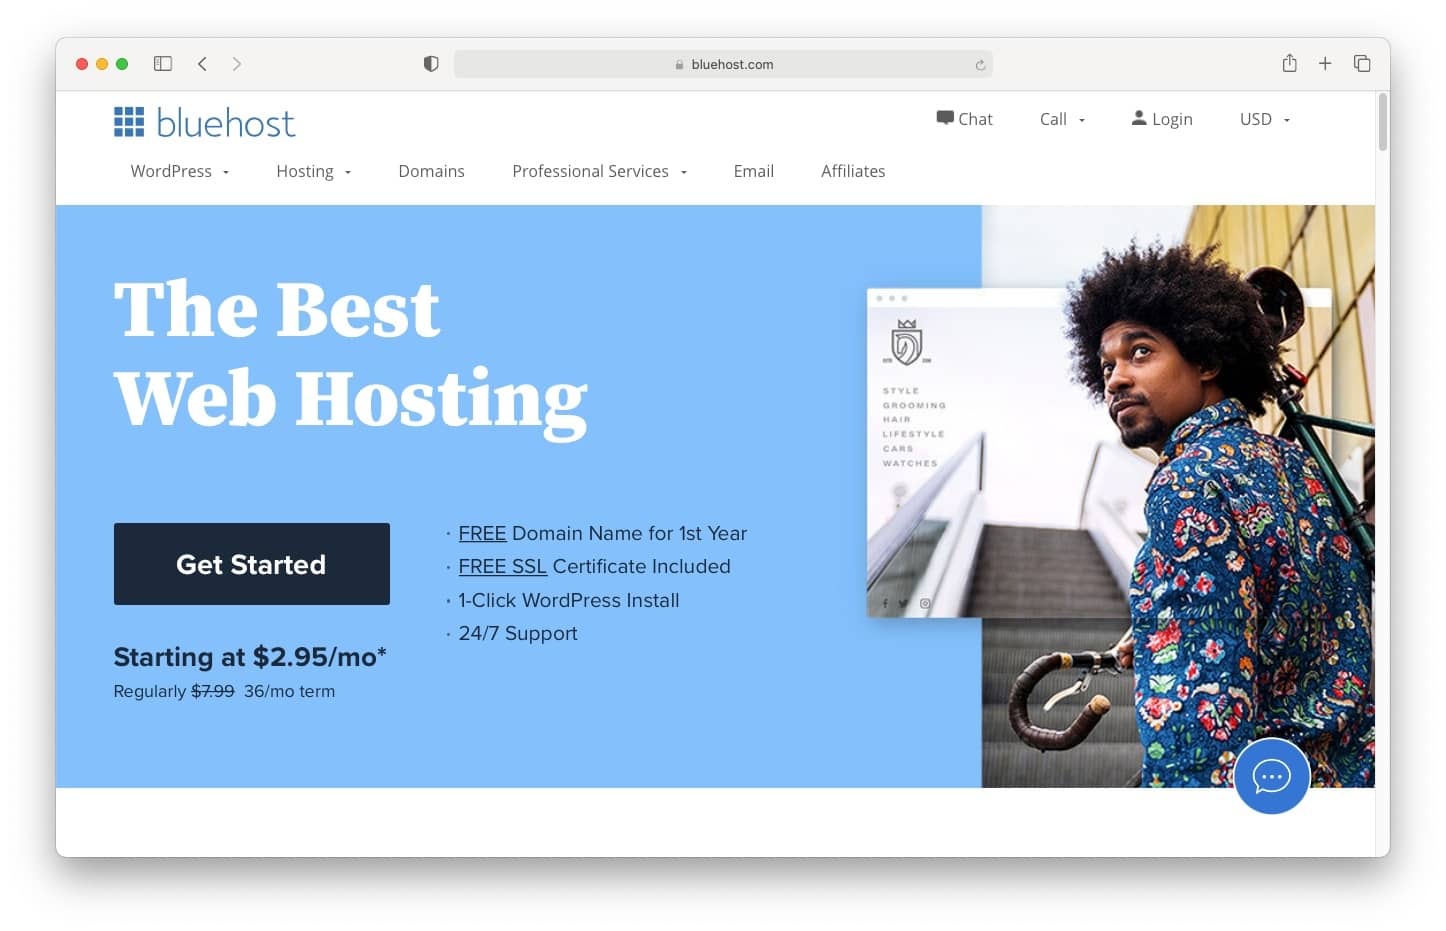Screen dimensions: 1446x931
Task: Click the page vertical scrollbar
Action: coord(1383,121)
